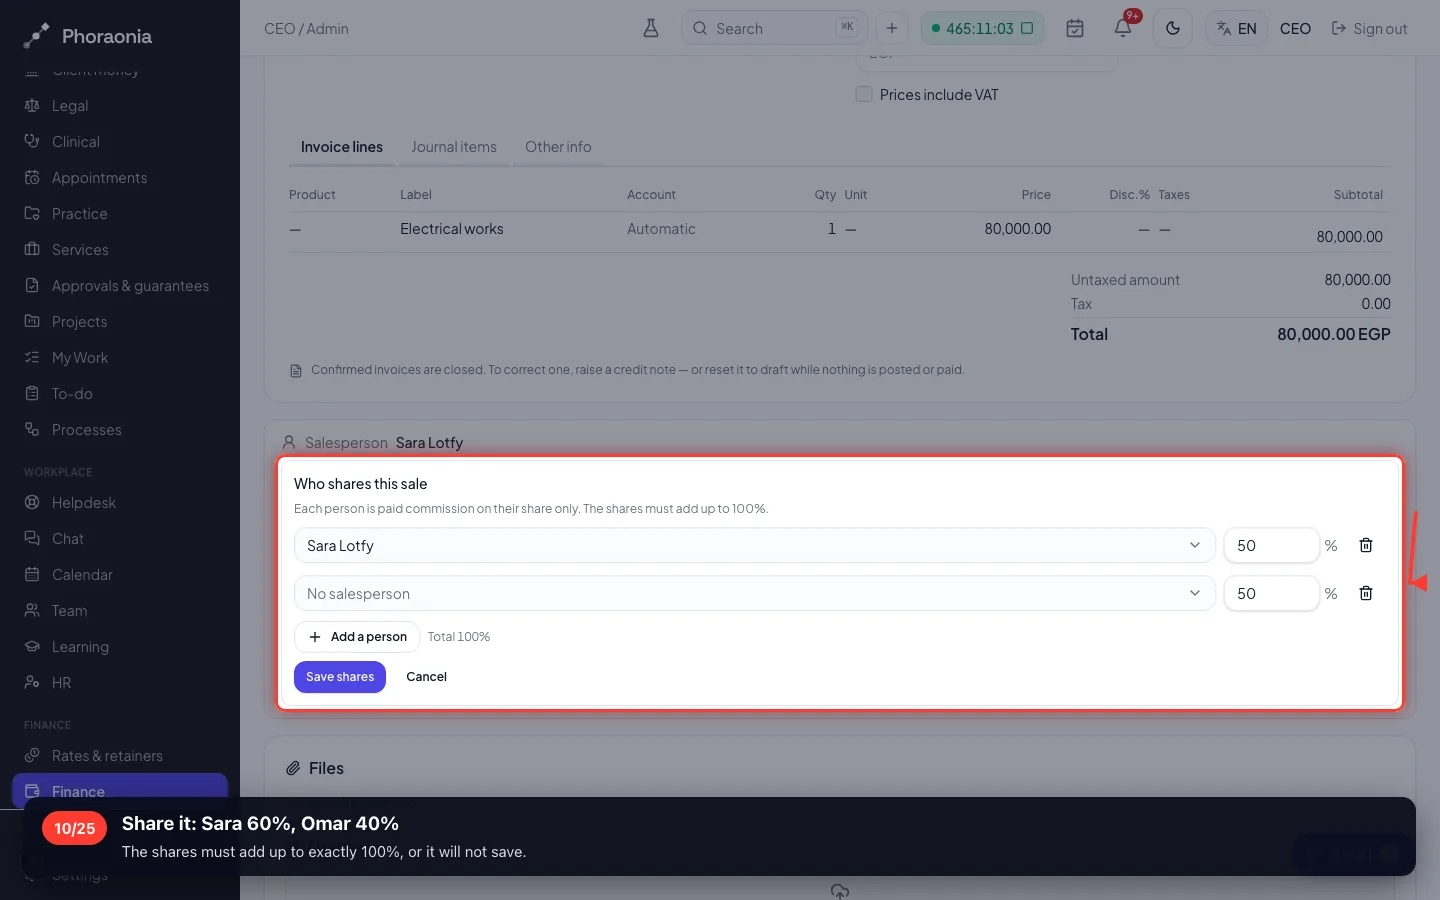Click the No salesperson percentage field
The height and width of the screenshot is (900, 1440).
coord(1272,593)
